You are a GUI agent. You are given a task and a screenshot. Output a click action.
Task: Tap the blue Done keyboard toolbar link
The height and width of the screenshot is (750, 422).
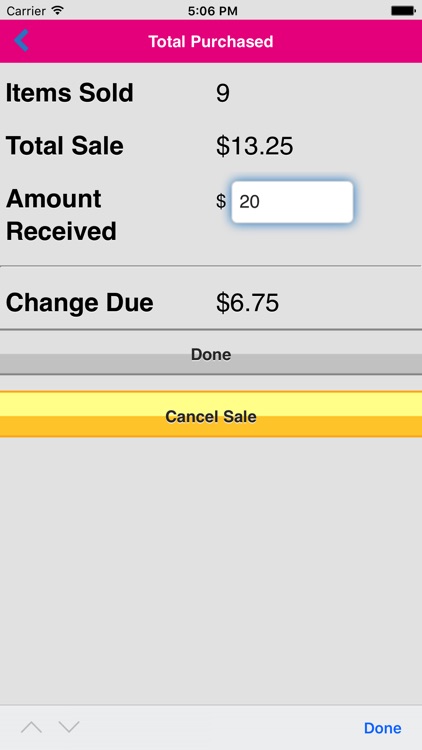tap(382, 728)
